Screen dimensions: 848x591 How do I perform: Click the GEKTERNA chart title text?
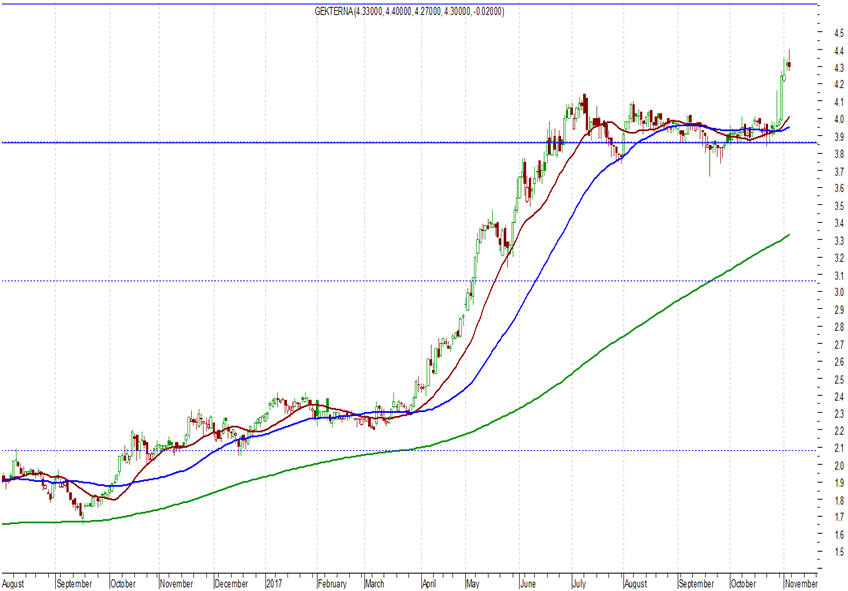(x=409, y=11)
